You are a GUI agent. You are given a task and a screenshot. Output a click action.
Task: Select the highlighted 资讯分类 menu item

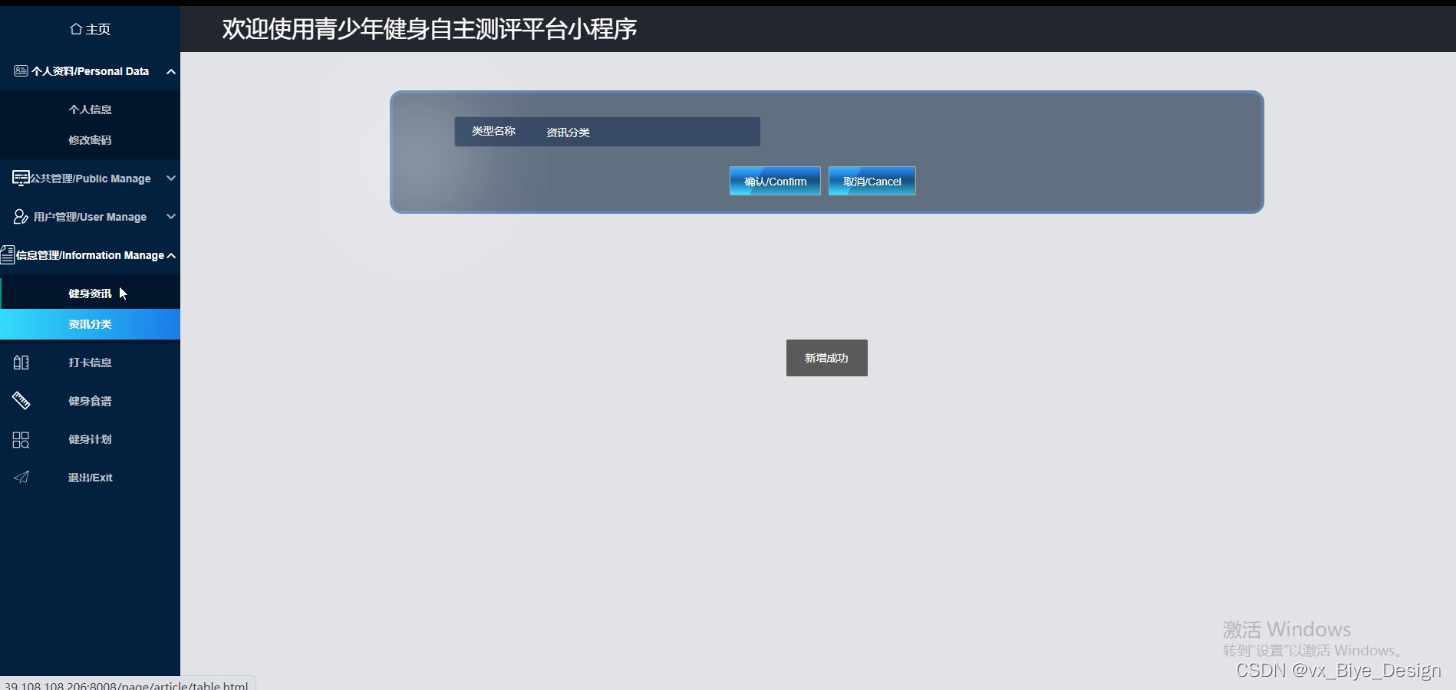tap(90, 325)
